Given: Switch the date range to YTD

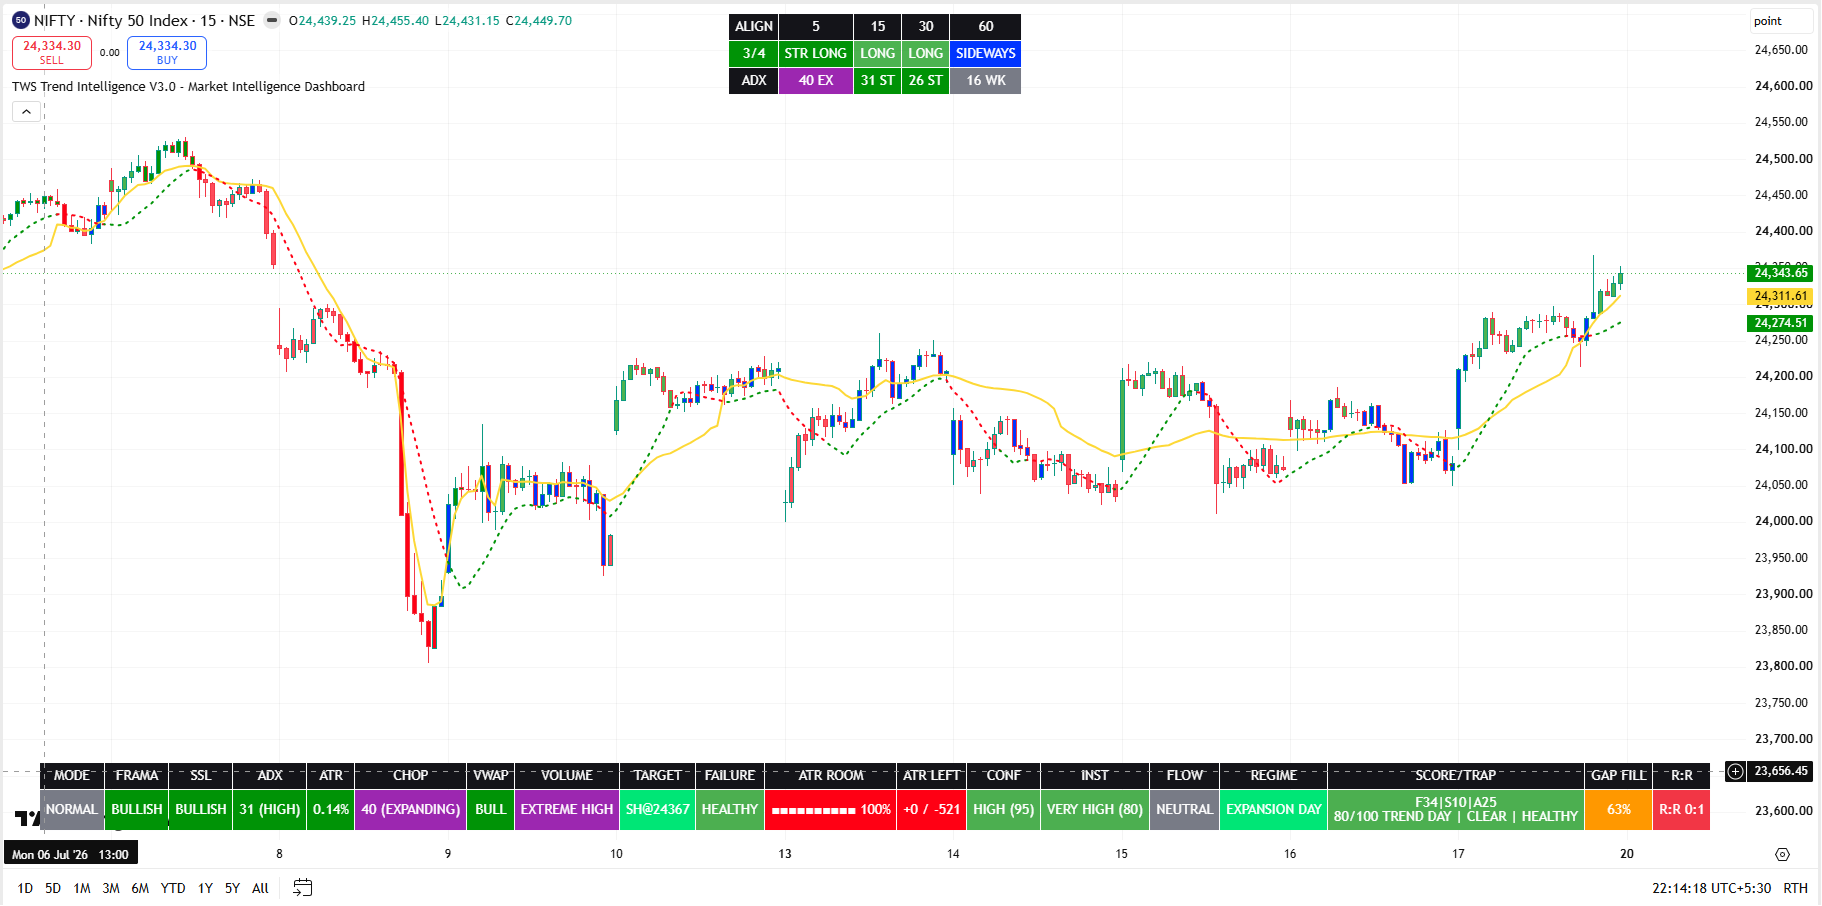Looking at the screenshot, I should 173,888.
